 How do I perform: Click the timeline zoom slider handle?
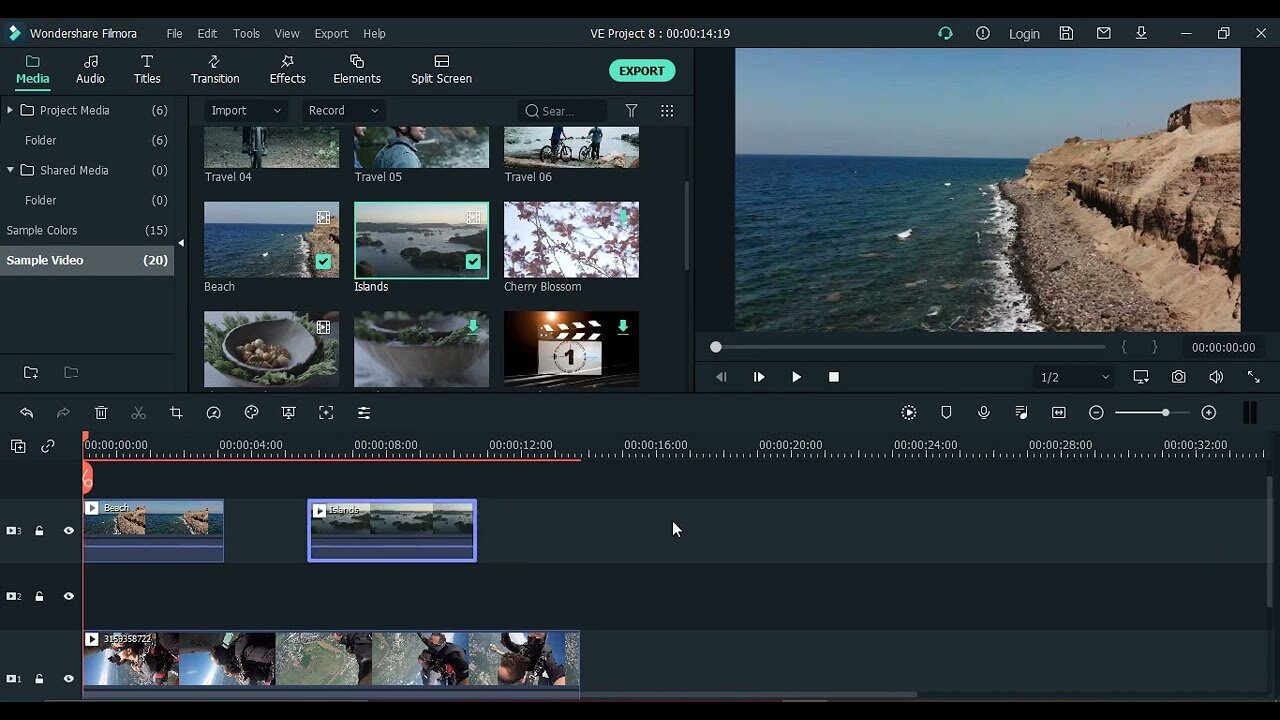pos(1165,412)
